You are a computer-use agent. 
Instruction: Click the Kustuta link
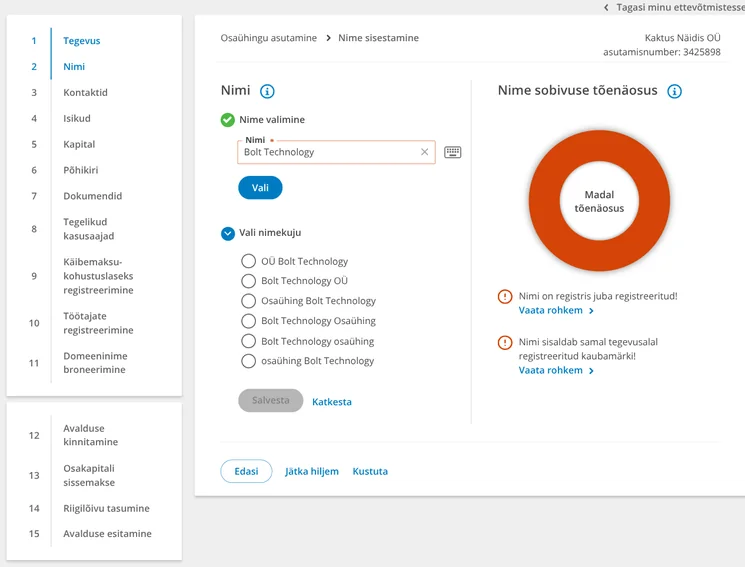(370, 471)
